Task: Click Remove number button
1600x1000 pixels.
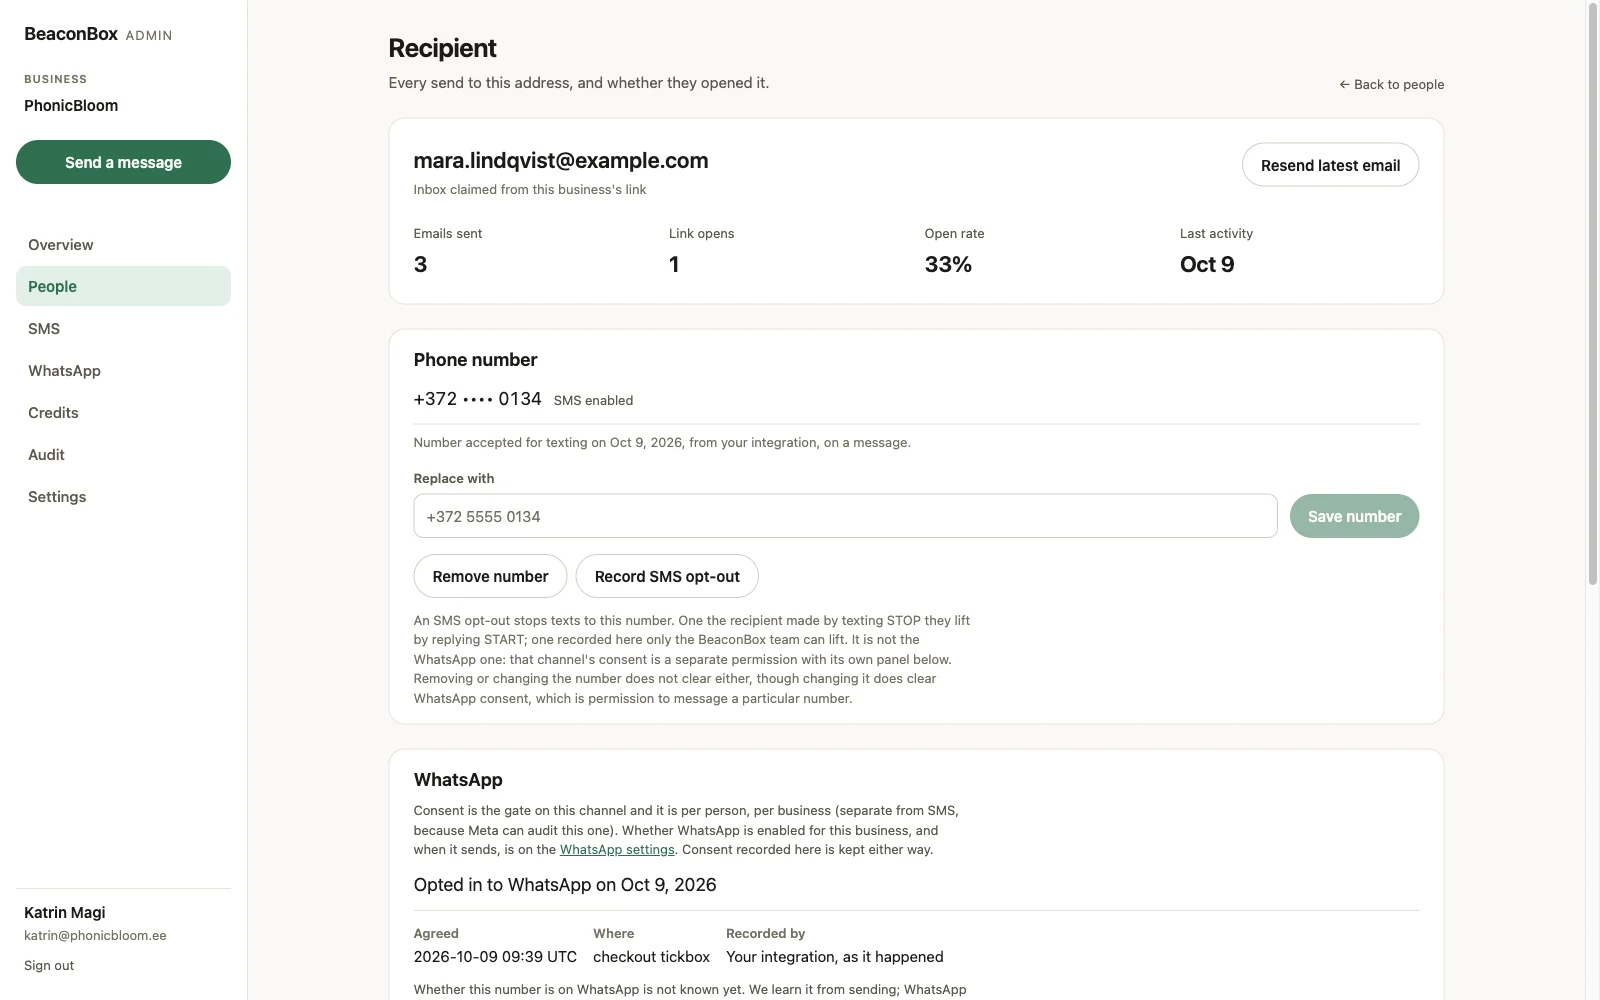Action: 490,576
